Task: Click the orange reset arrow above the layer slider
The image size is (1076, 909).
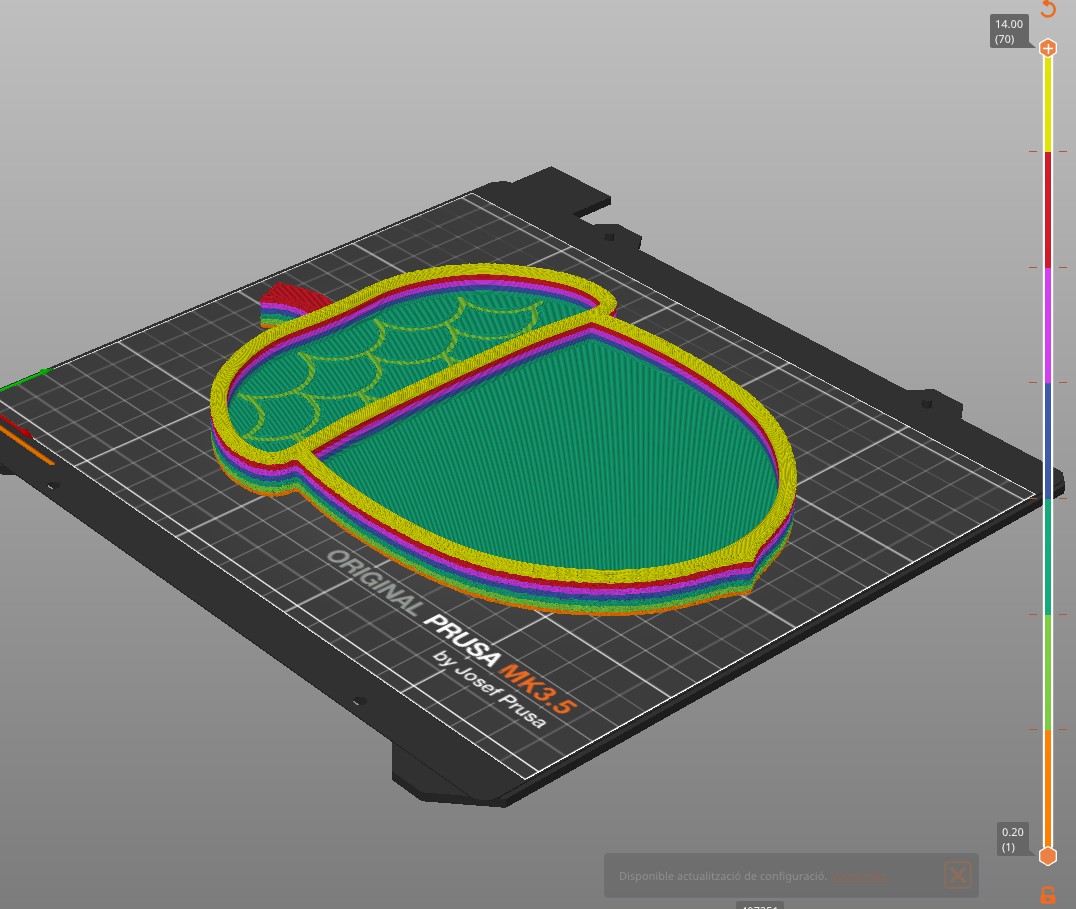Action: click(1048, 9)
